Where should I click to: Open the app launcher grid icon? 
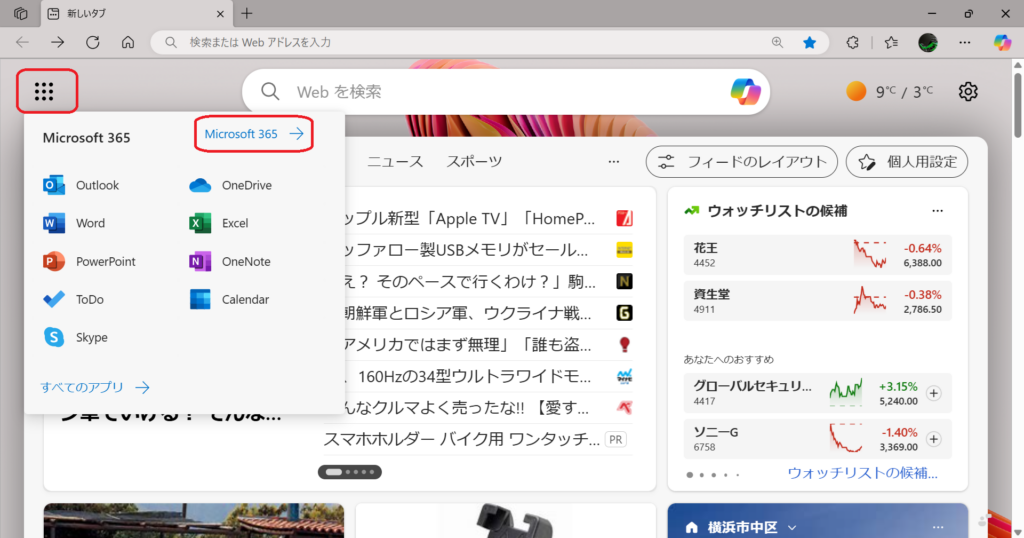click(x=44, y=91)
